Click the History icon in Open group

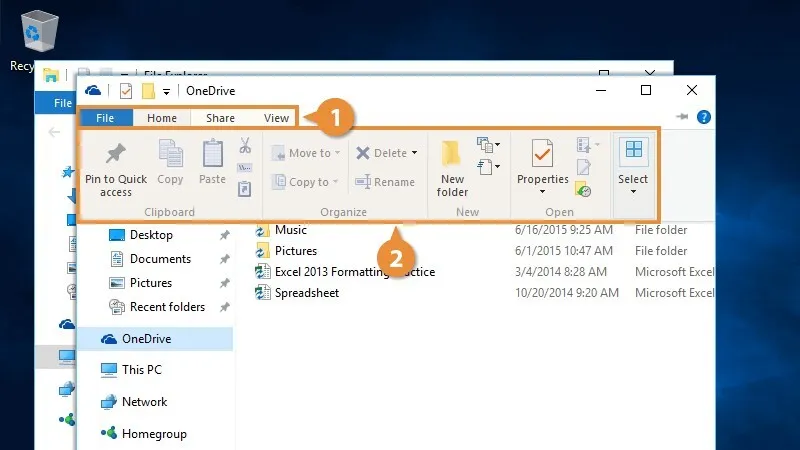[583, 189]
